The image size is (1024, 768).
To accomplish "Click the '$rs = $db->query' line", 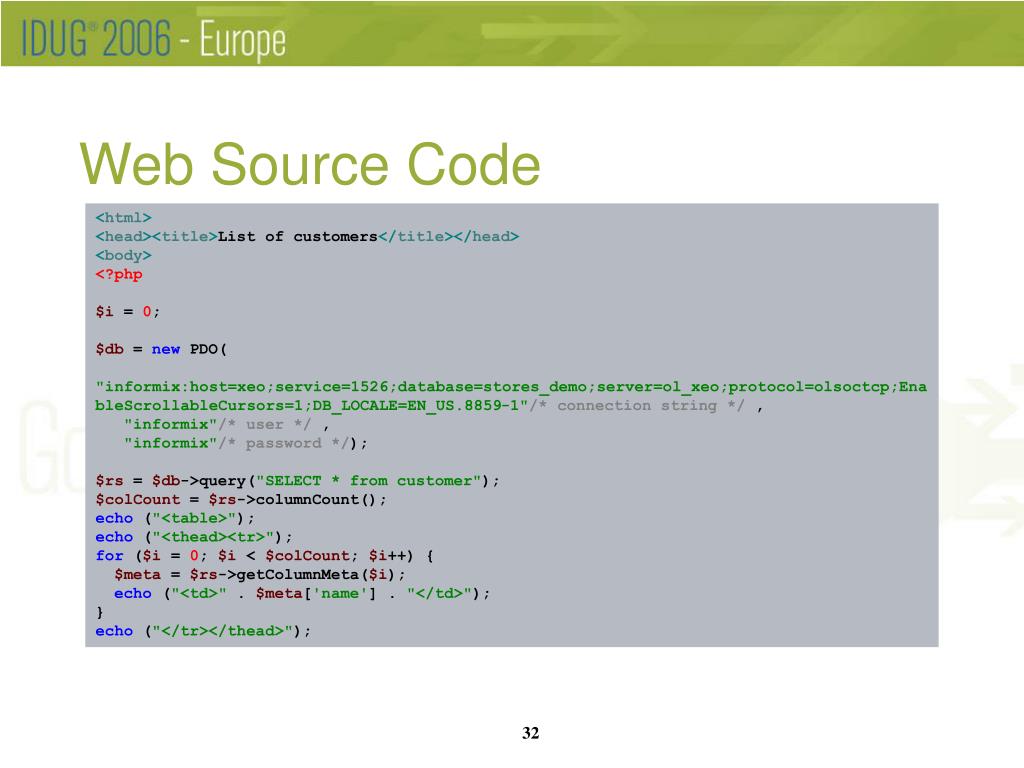I will point(297,481).
